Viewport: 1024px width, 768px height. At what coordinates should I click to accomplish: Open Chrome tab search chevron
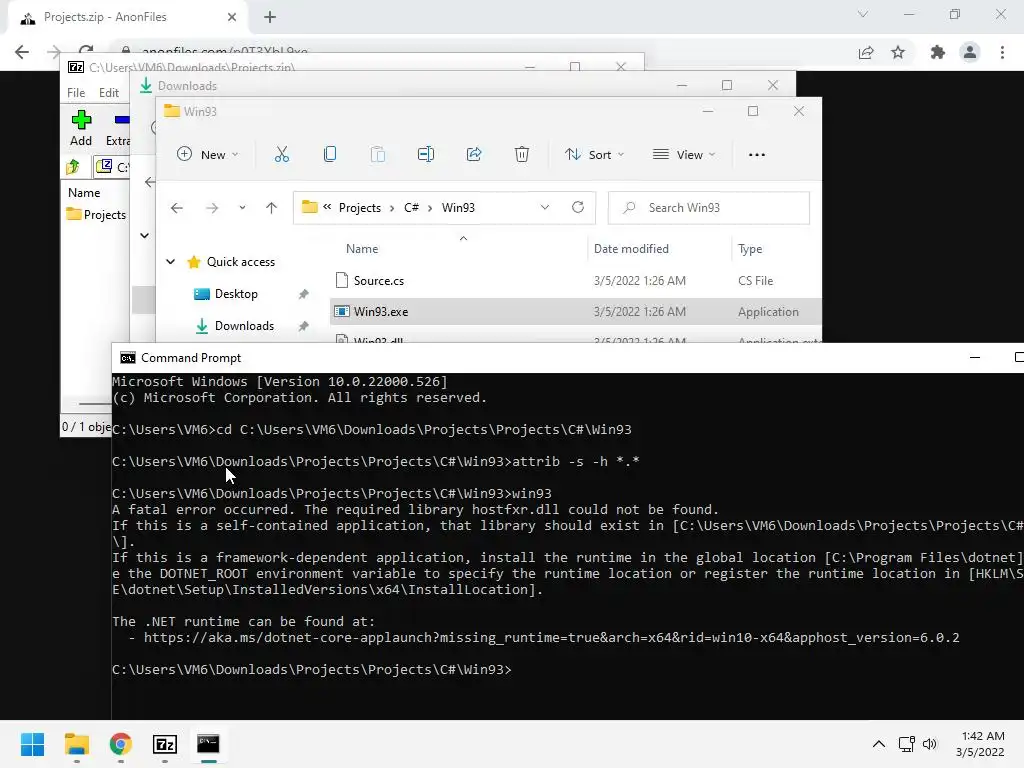863,14
